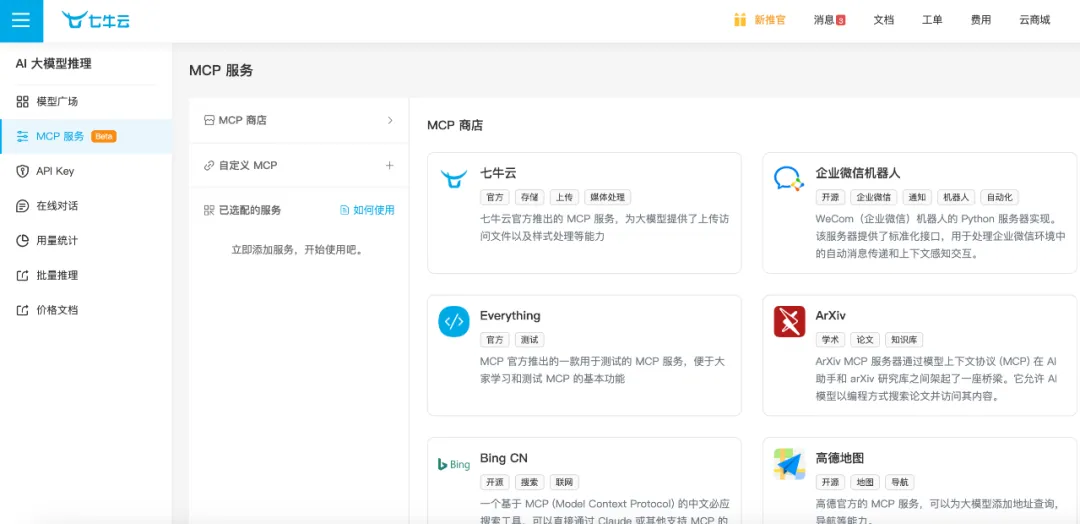
Task: Click the 用量统计 pie chart icon
Action: (23, 240)
